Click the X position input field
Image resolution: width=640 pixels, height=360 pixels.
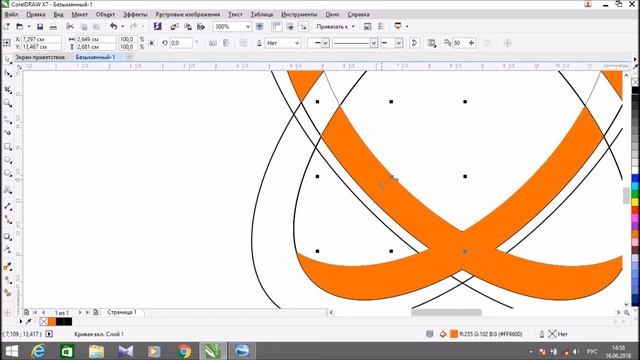point(41,39)
